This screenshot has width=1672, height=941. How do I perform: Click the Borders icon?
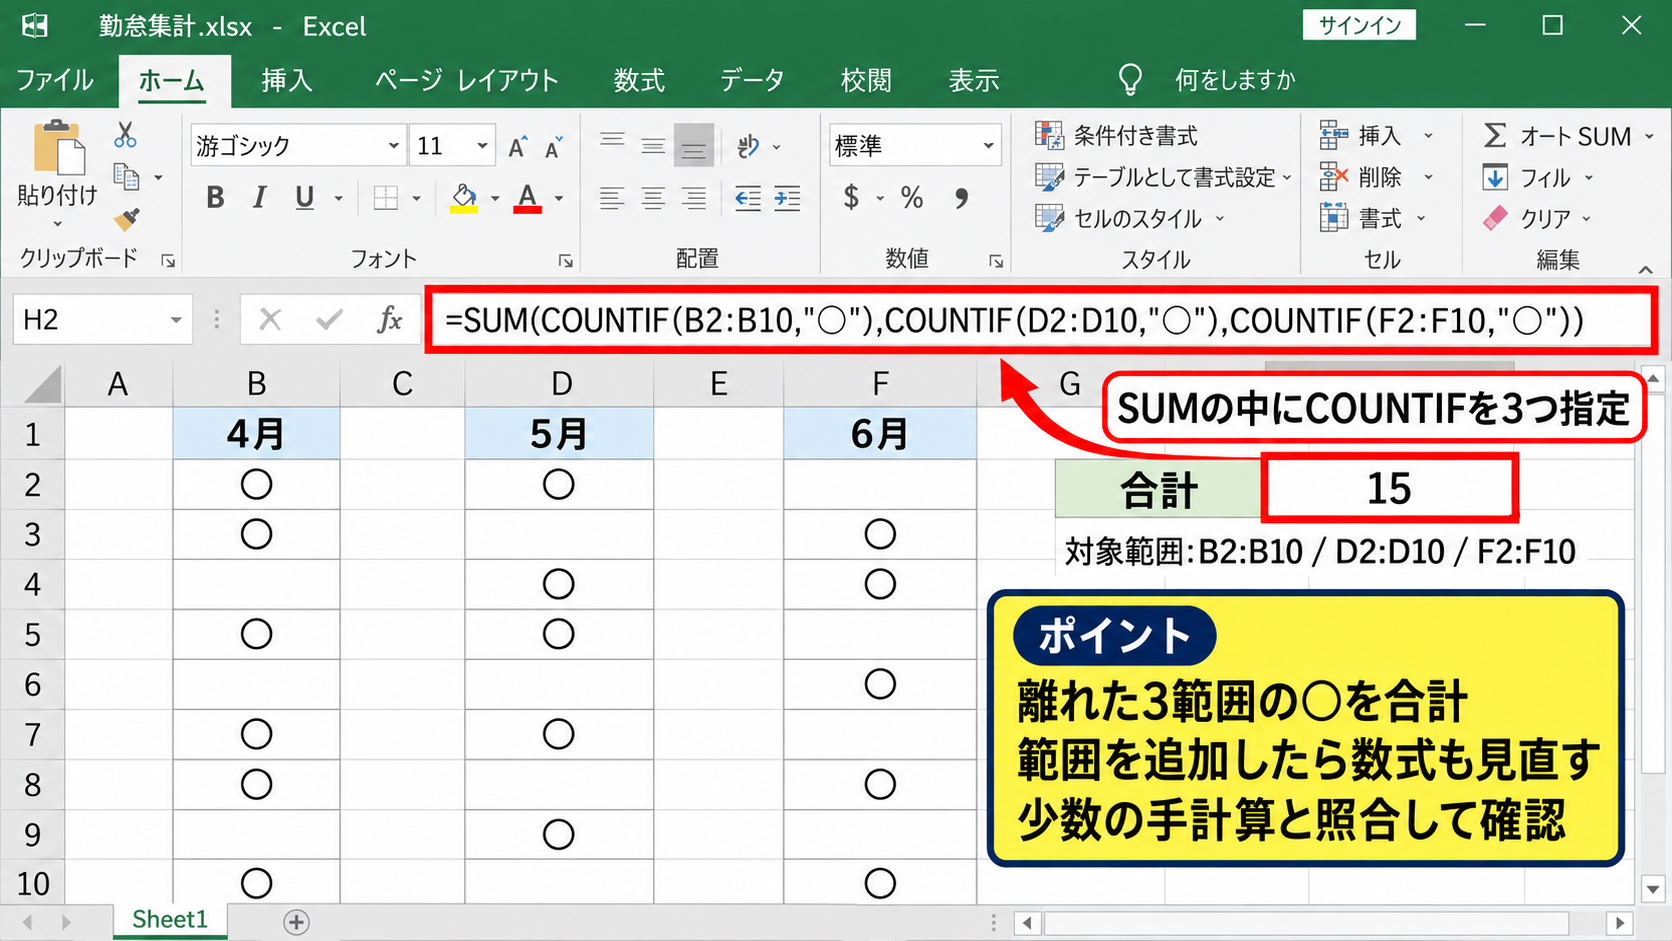tap(385, 198)
